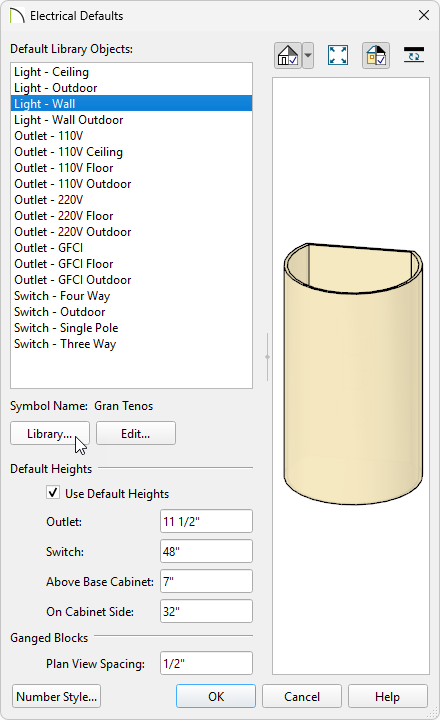Select Outlet - 220V Outdoor entry
Screen dimensions: 440x720
131,232
